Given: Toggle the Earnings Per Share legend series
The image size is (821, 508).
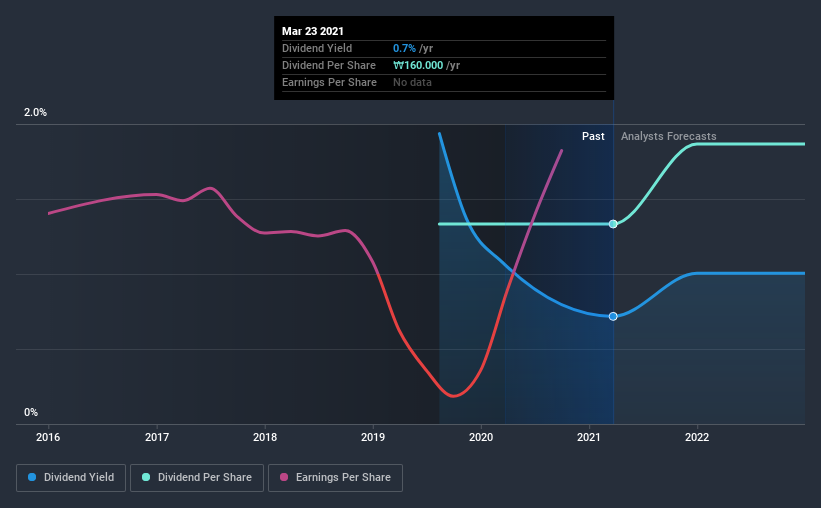Looking at the screenshot, I should (x=335, y=478).
